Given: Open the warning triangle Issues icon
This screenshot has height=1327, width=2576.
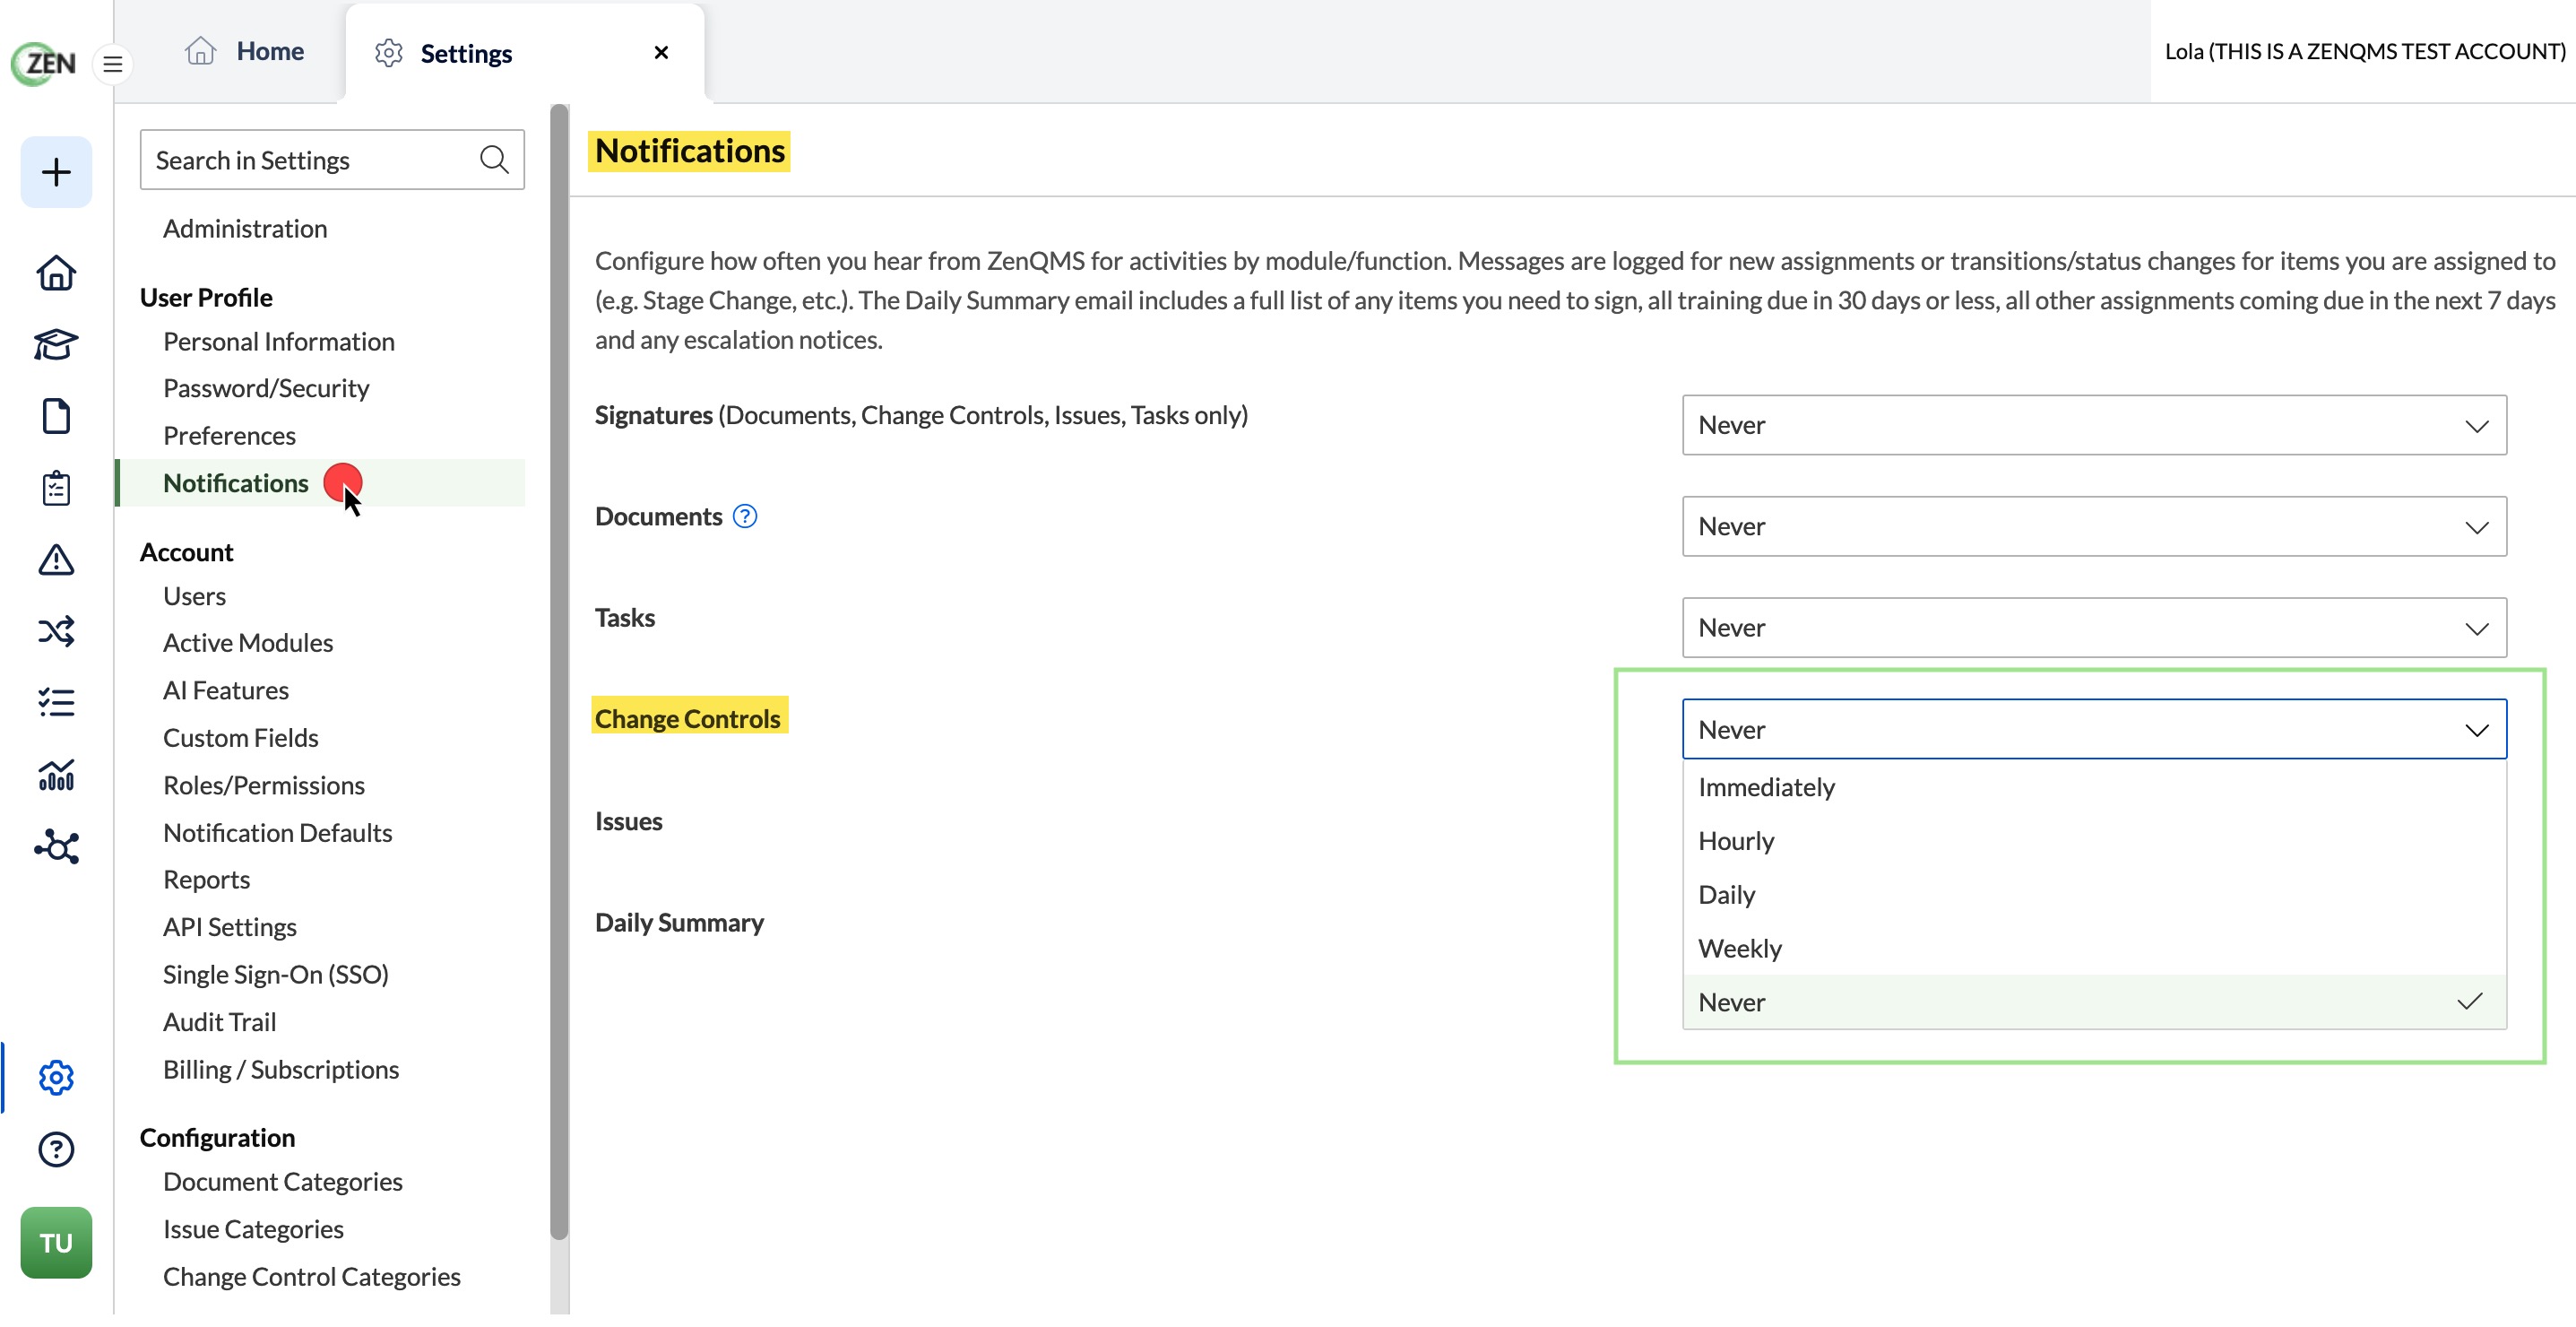Looking at the screenshot, I should point(56,560).
